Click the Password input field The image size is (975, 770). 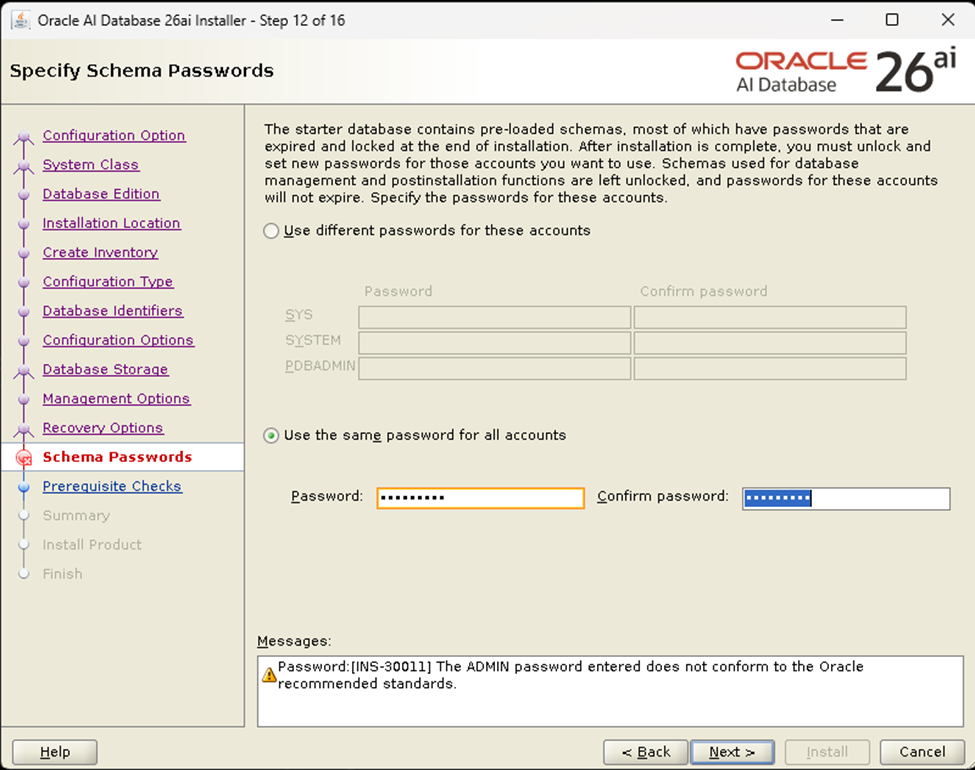(480, 498)
